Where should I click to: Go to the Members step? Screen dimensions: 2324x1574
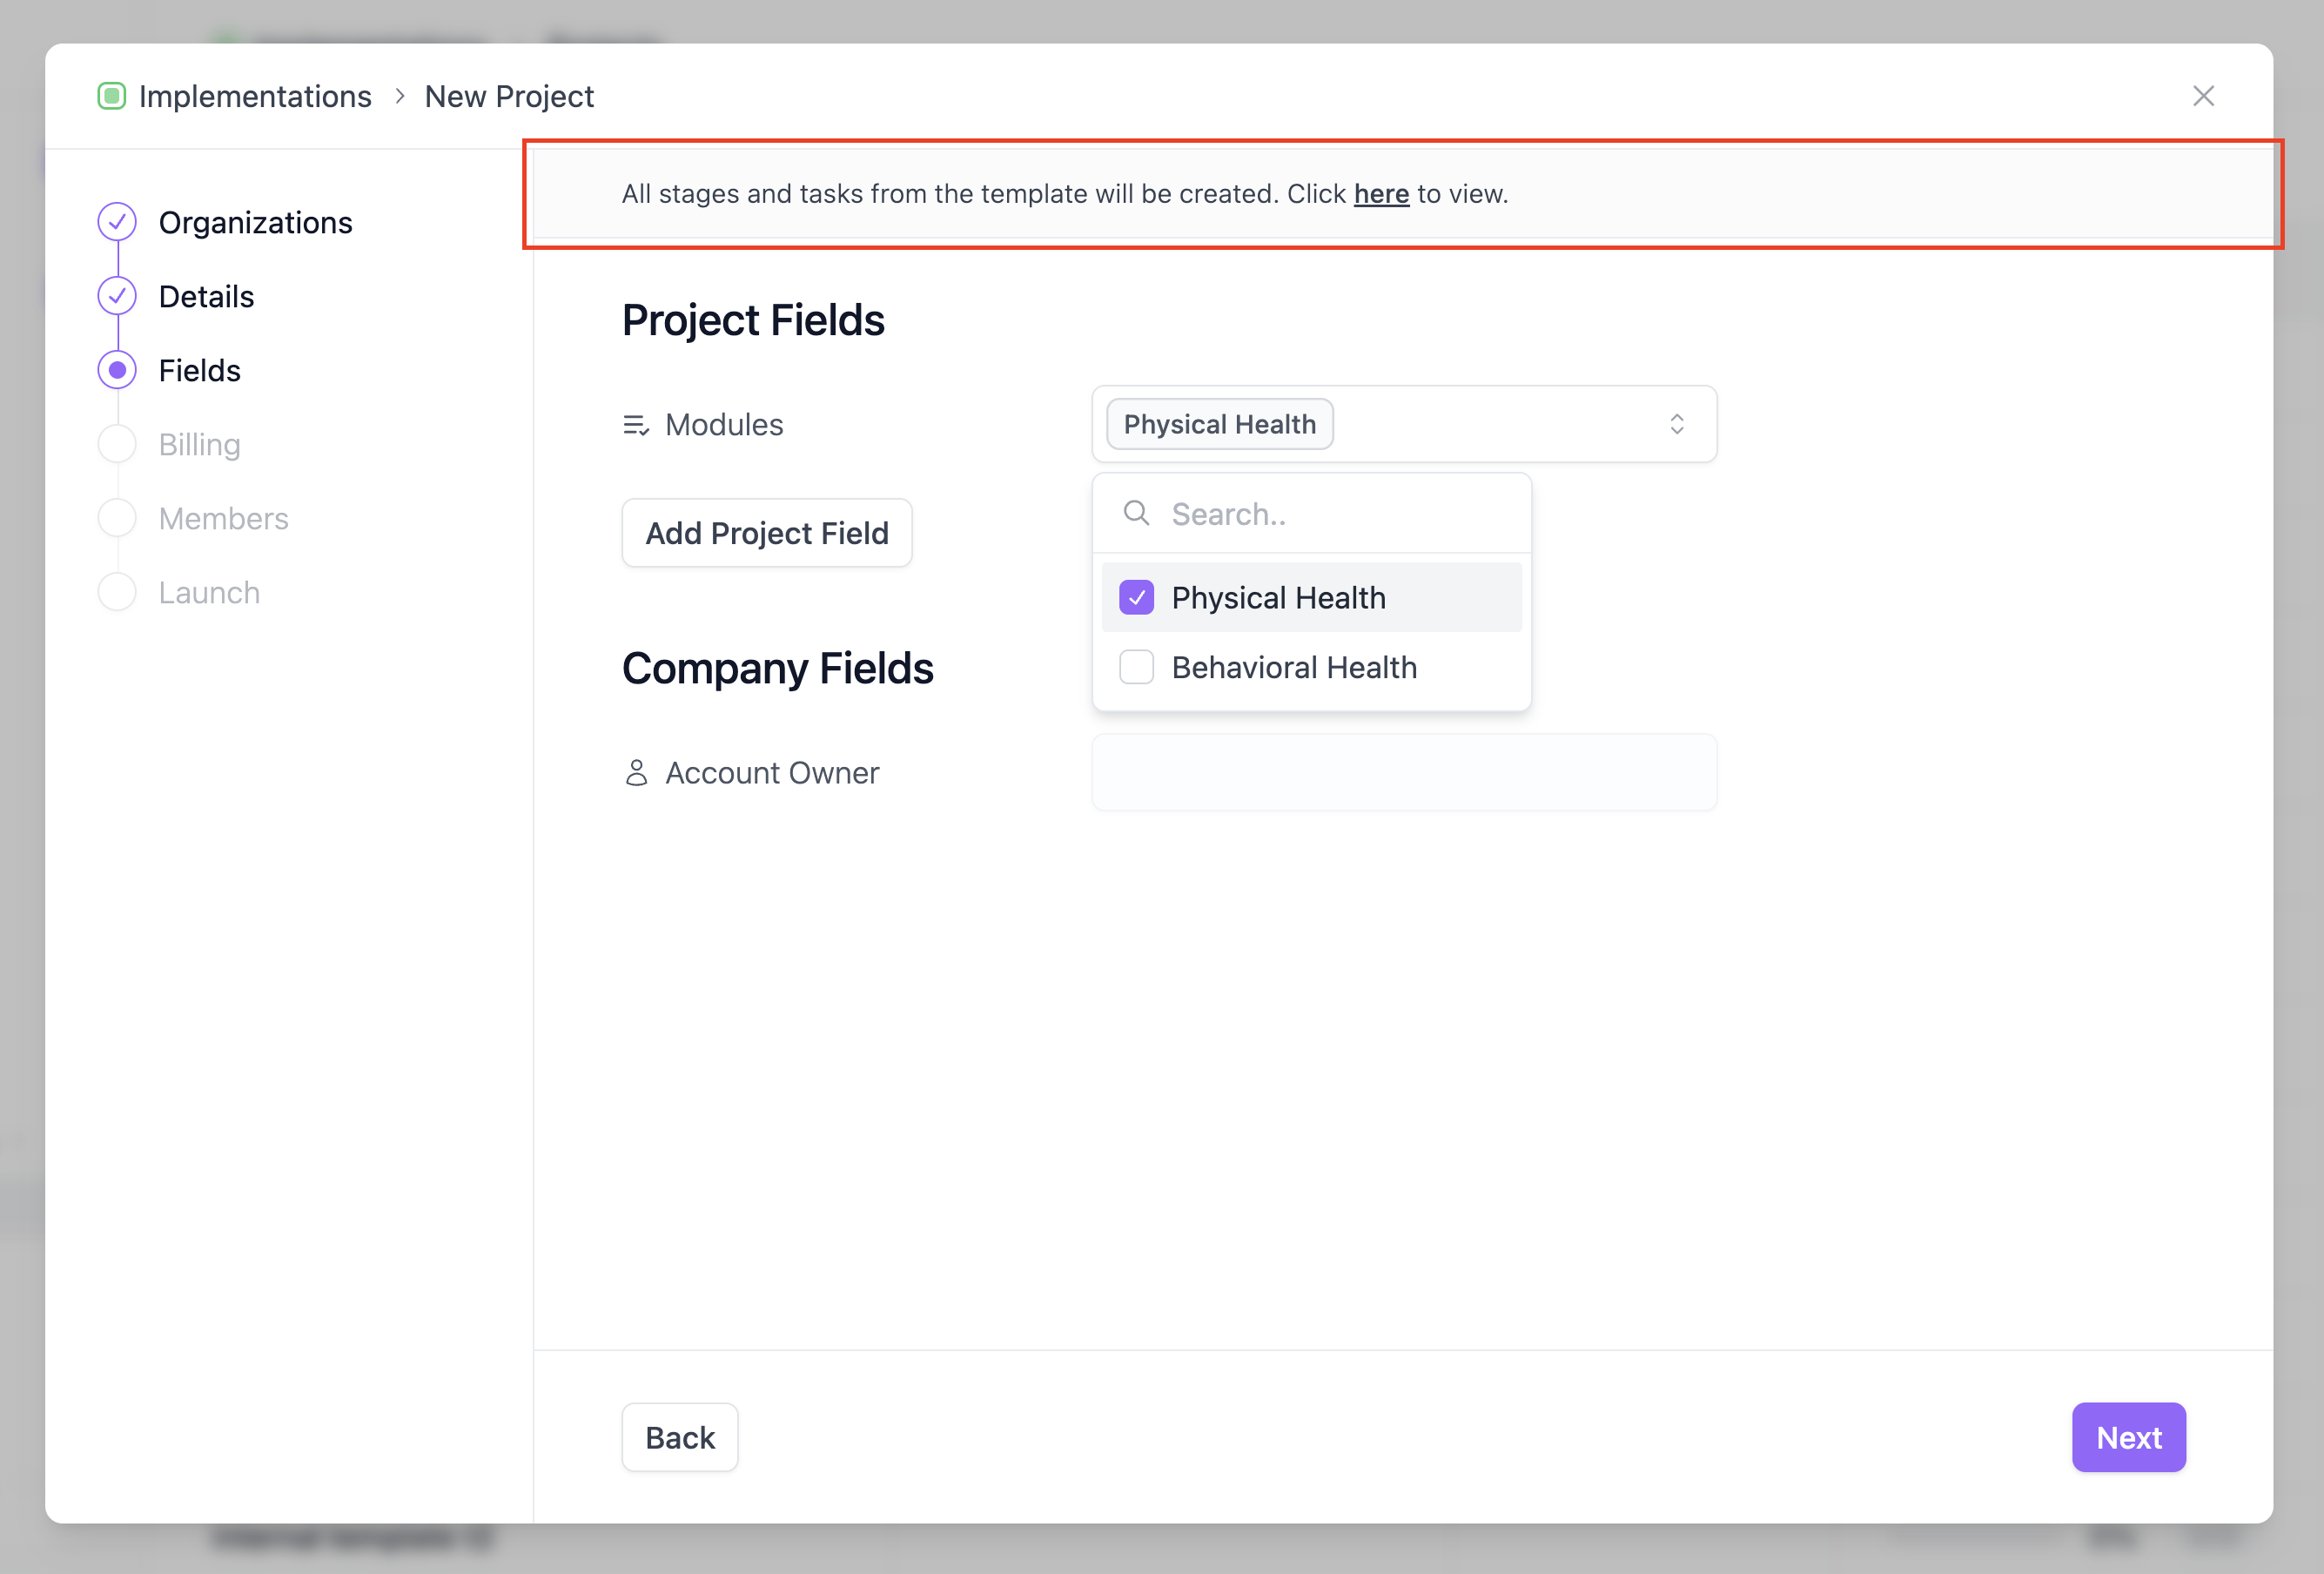tap(223, 518)
